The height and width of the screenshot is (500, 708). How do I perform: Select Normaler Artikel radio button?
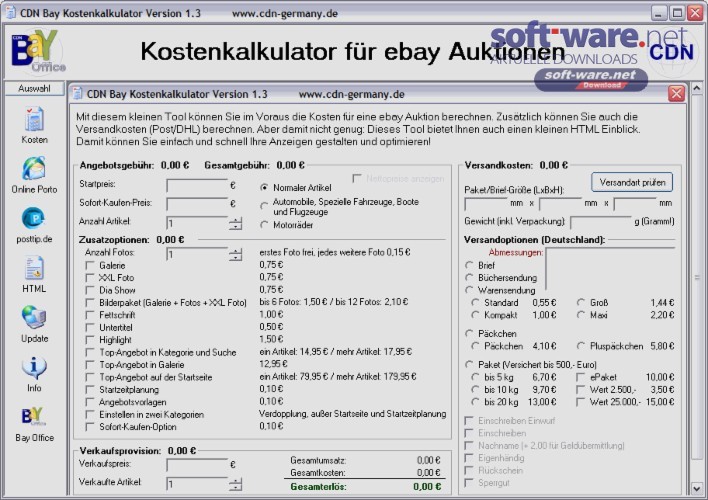coord(264,187)
